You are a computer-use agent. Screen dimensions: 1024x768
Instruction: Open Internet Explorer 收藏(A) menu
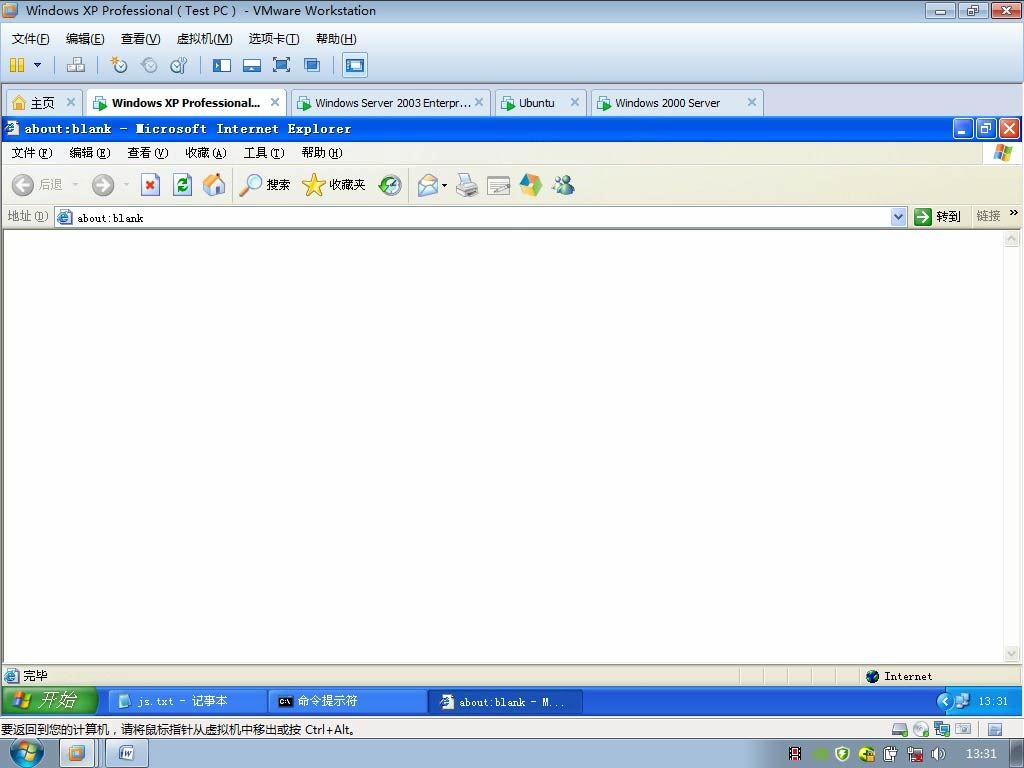point(206,153)
